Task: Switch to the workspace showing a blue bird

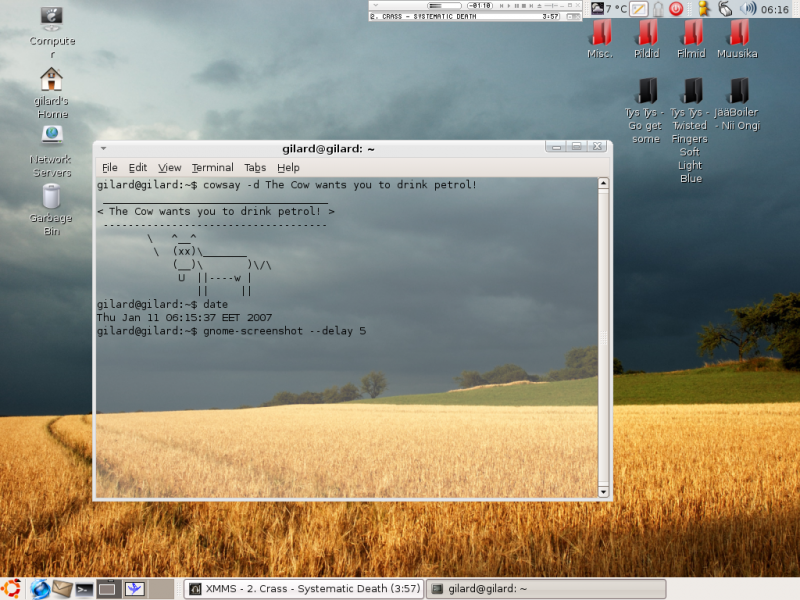Action: click(134, 589)
